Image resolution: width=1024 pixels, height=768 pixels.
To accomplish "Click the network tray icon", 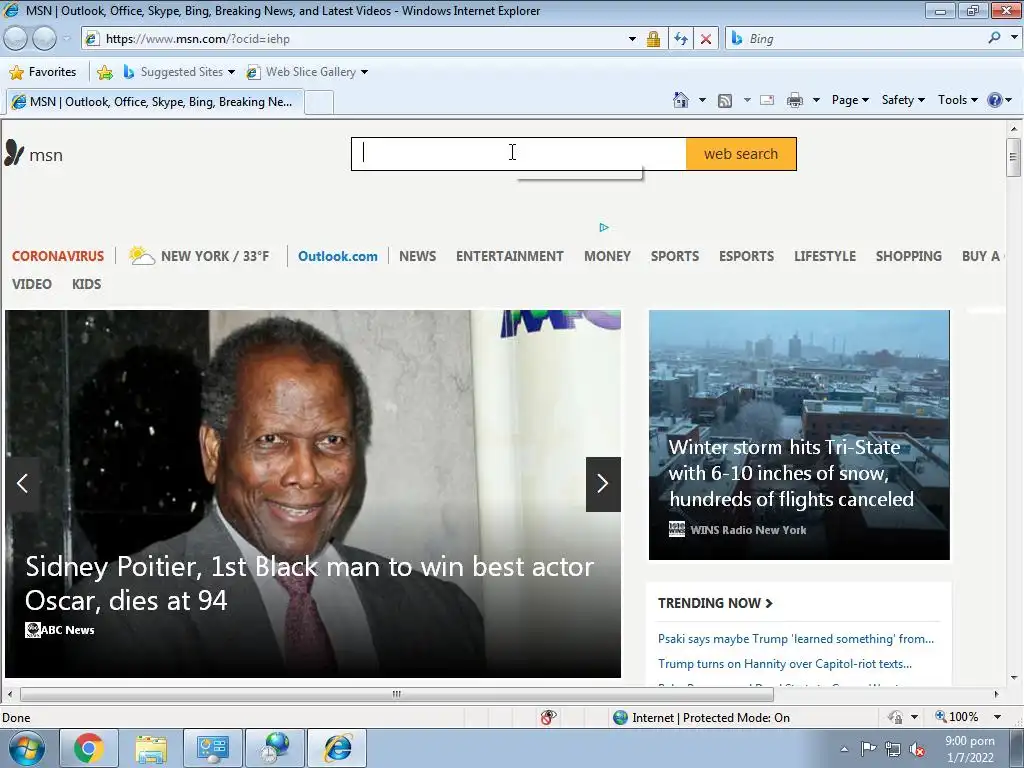I will 893,749.
